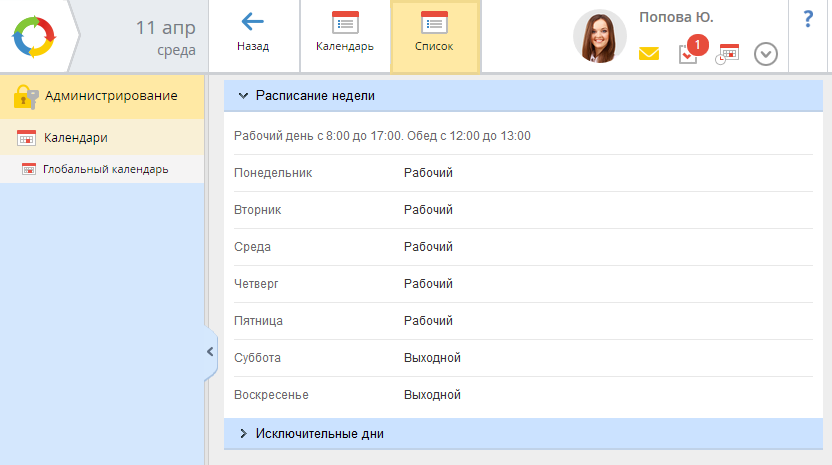Image resolution: width=832 pixels, height=465 pixels.
Task: Click the ELMA logo icon
Action: 36,37
